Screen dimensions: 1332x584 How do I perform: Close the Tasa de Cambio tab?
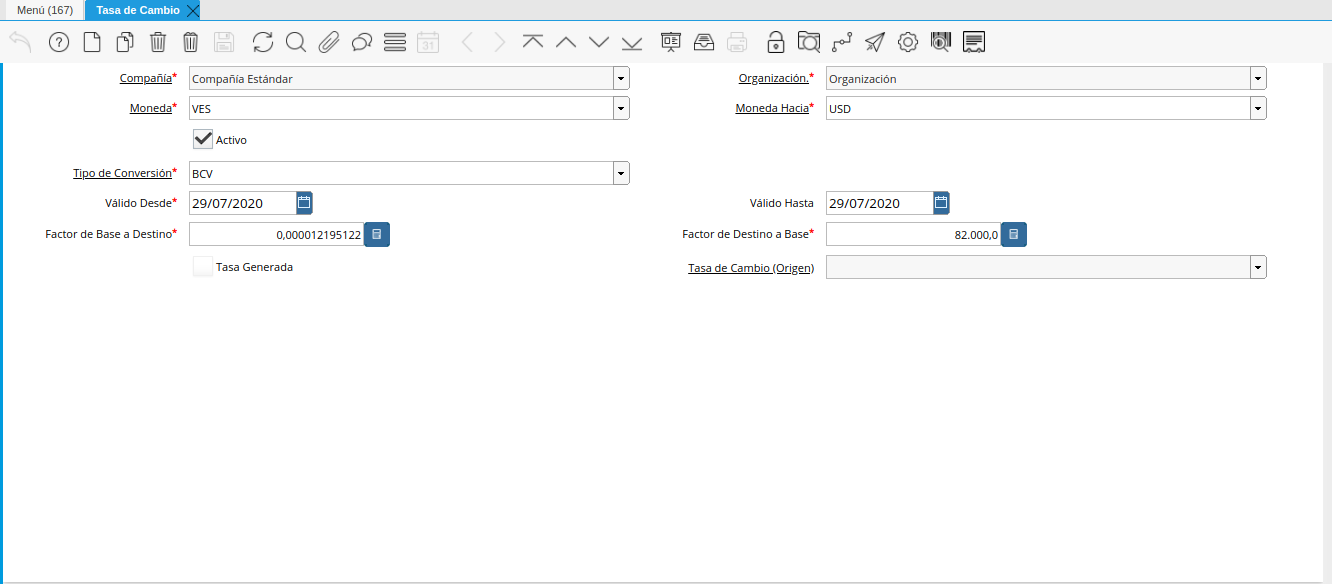click(193, 10)
